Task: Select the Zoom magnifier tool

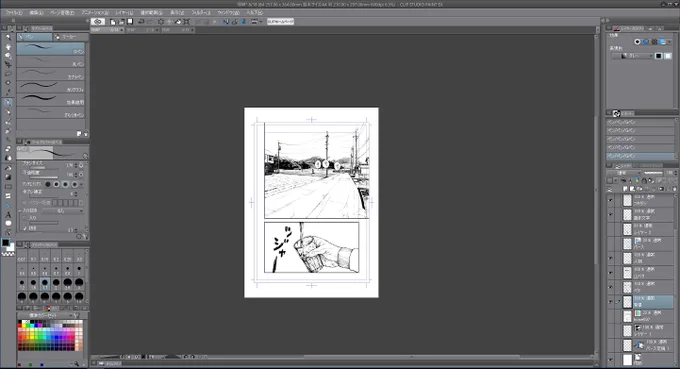Action: [8, 37]
